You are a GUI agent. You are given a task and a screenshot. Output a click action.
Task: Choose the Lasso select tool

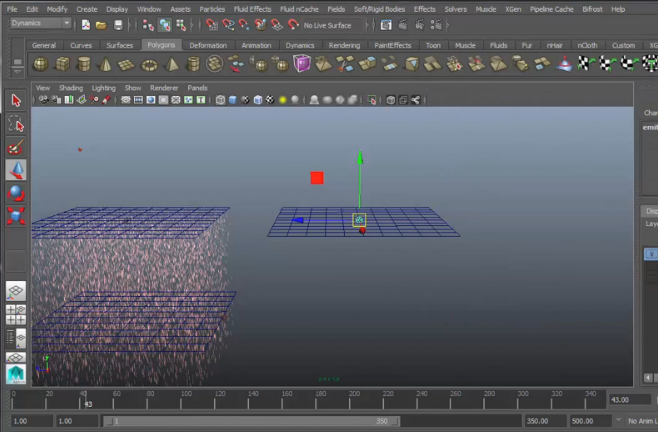pyautogui.click(x=16, y=124)
